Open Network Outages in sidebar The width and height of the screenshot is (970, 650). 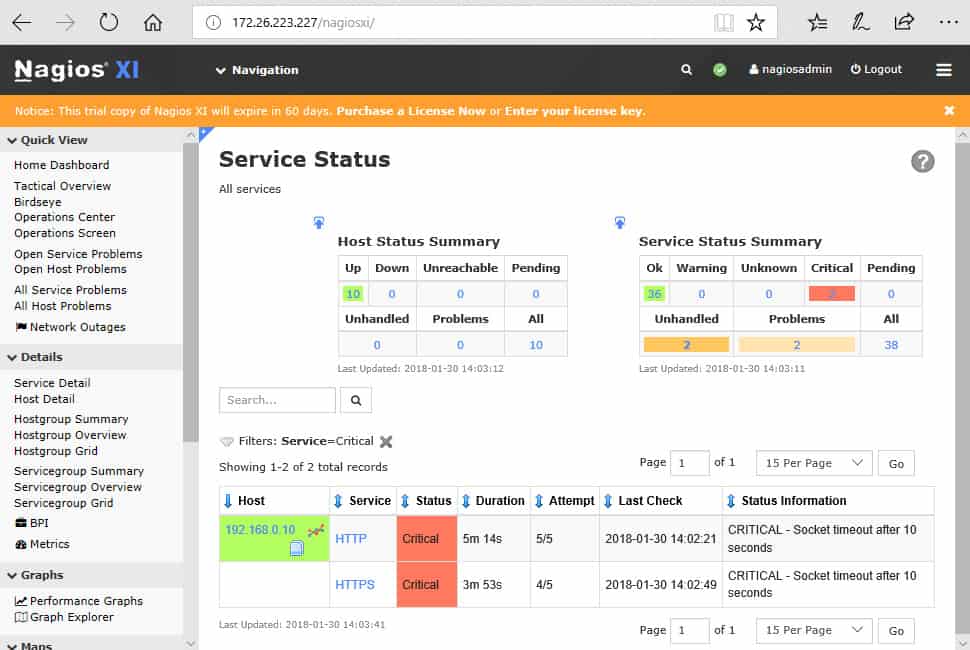70,327
